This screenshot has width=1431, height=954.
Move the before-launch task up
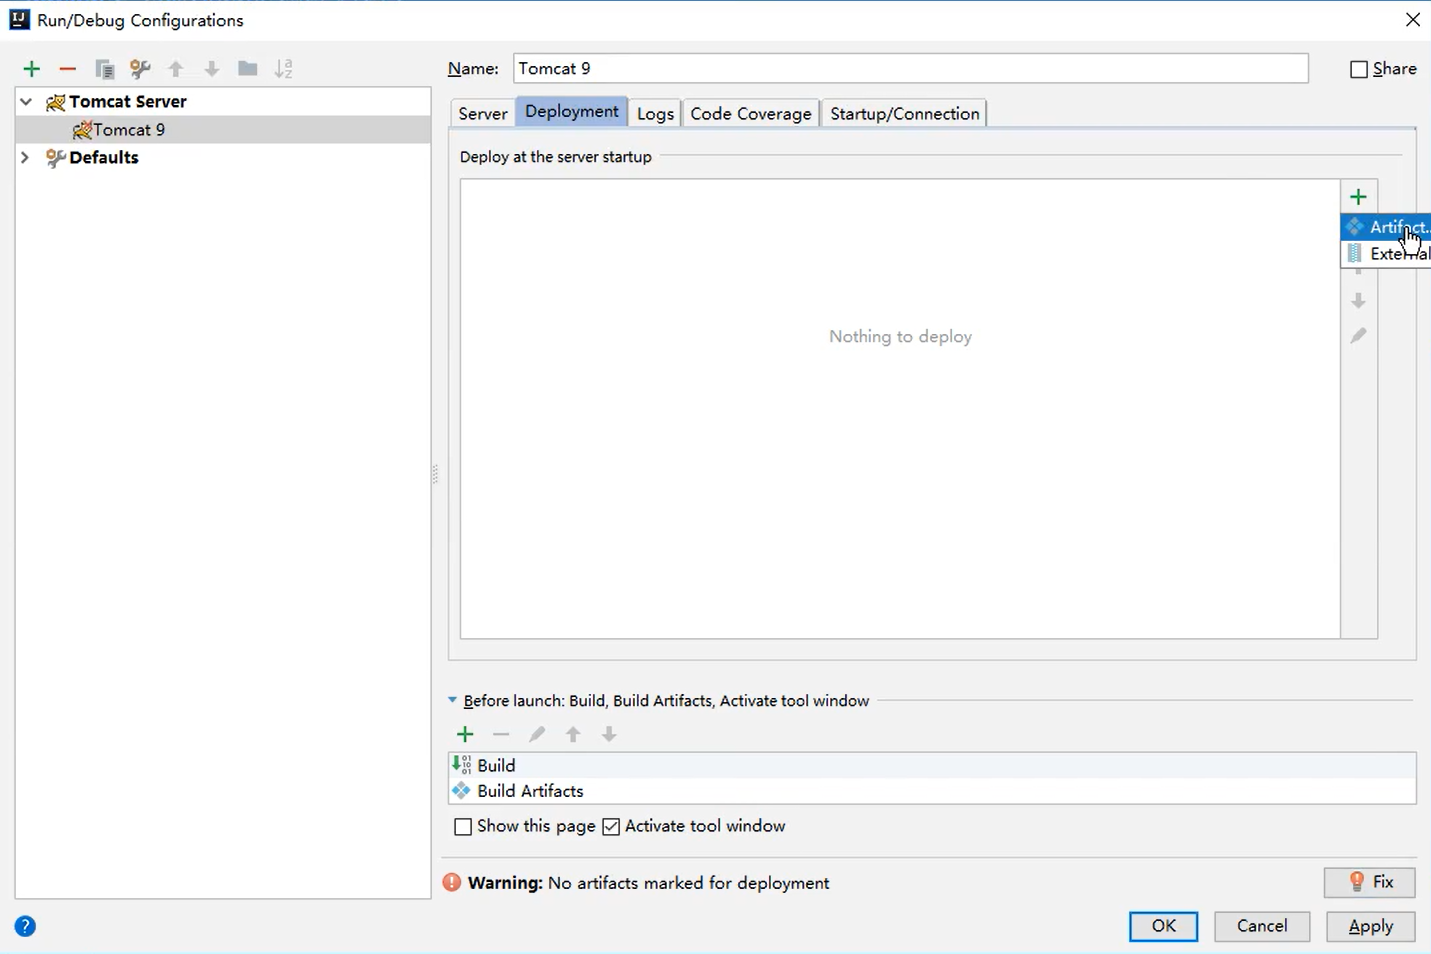pyautogui.click(x=573, y=735)
